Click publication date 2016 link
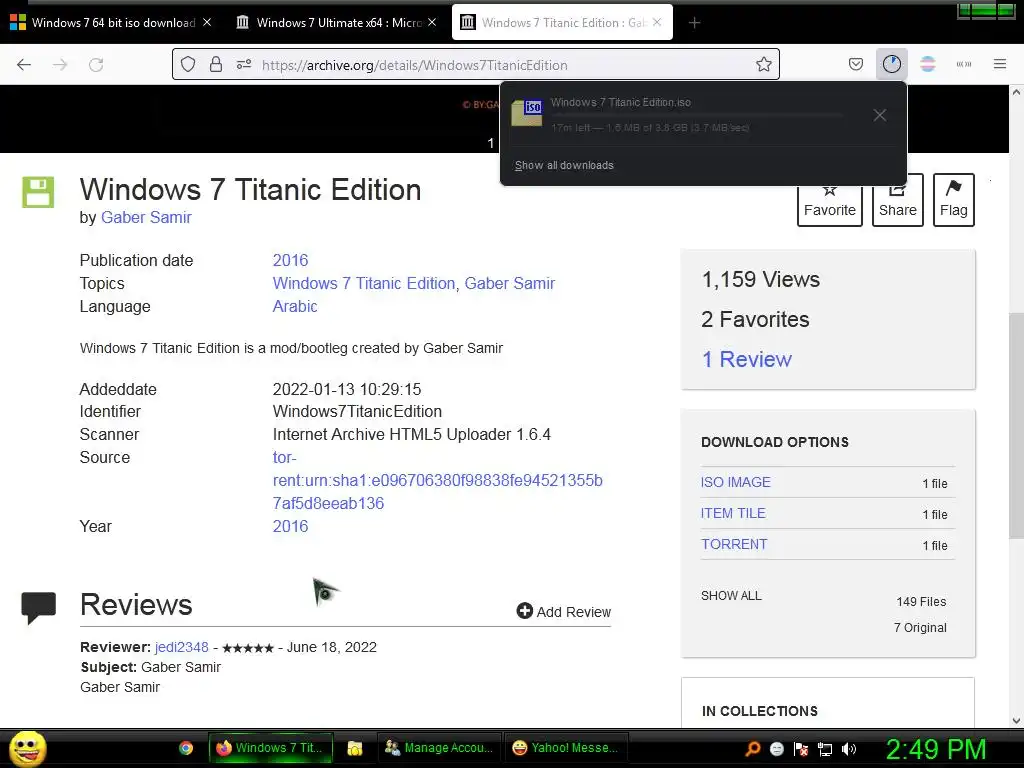1024x768 pixels. [290, 260]
